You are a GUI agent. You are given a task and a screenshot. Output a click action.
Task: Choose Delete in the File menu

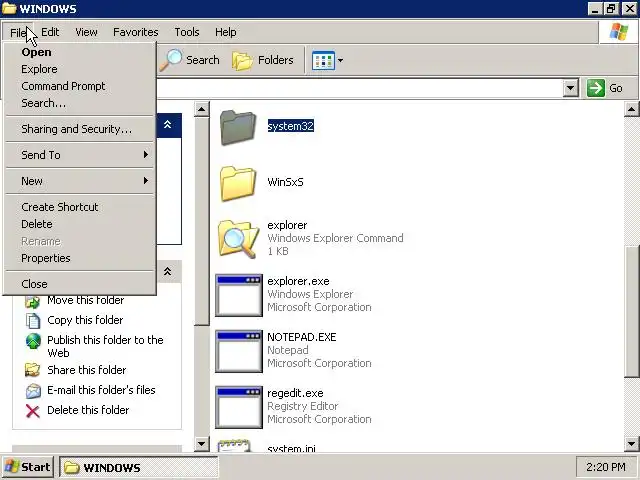pyautogui.click(x=80, y=224)
